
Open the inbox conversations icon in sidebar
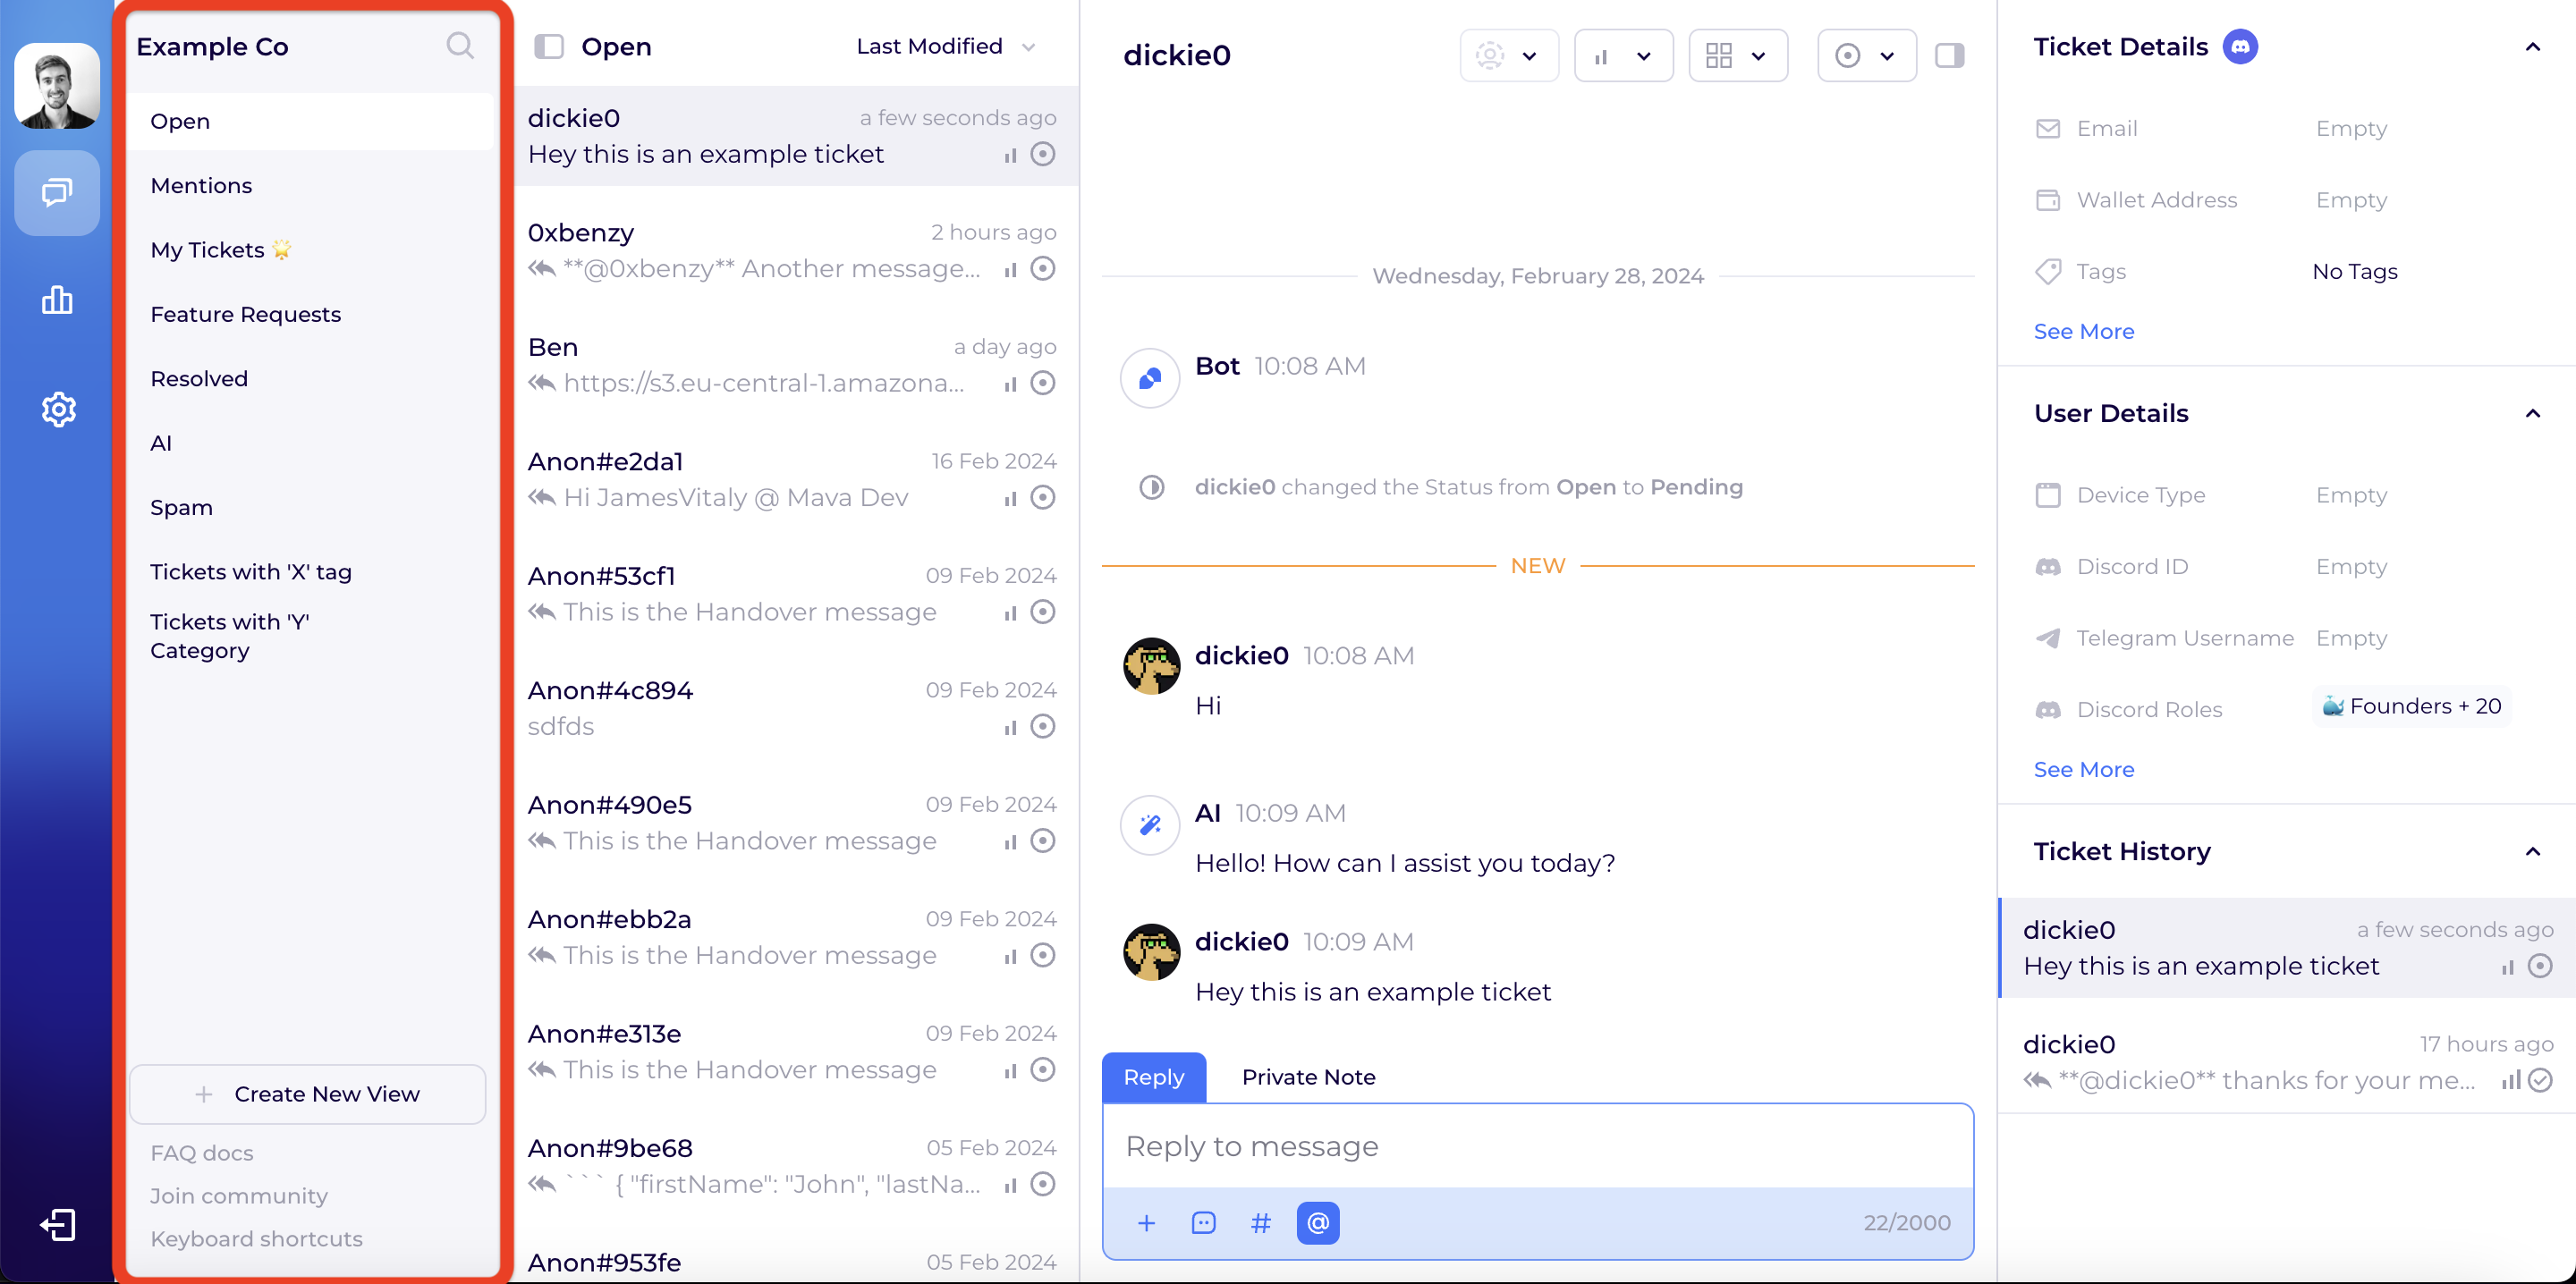point(57,192)
